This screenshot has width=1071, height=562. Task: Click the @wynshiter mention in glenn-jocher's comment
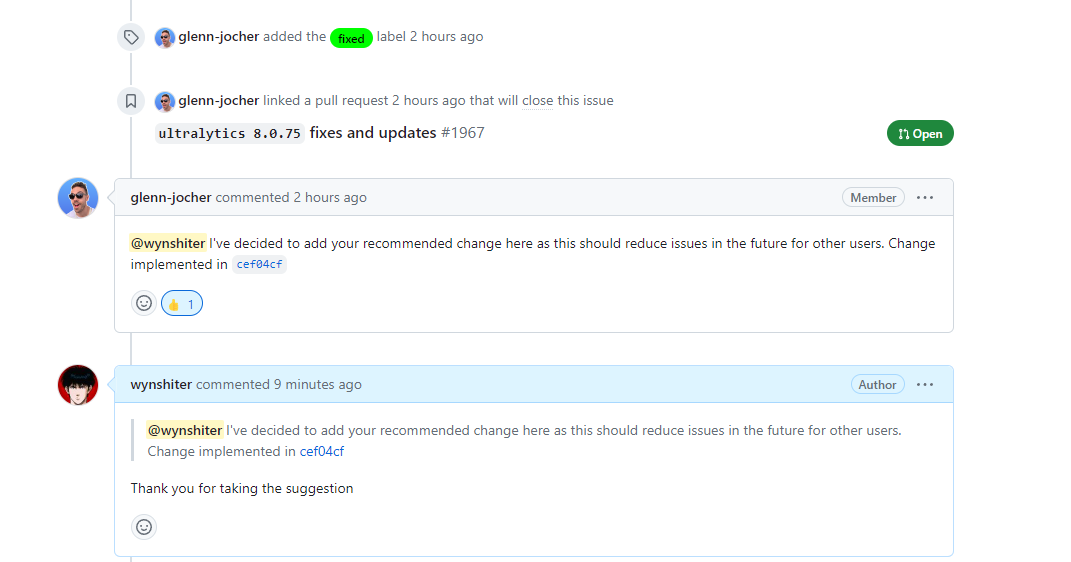[x=168, y=243]
